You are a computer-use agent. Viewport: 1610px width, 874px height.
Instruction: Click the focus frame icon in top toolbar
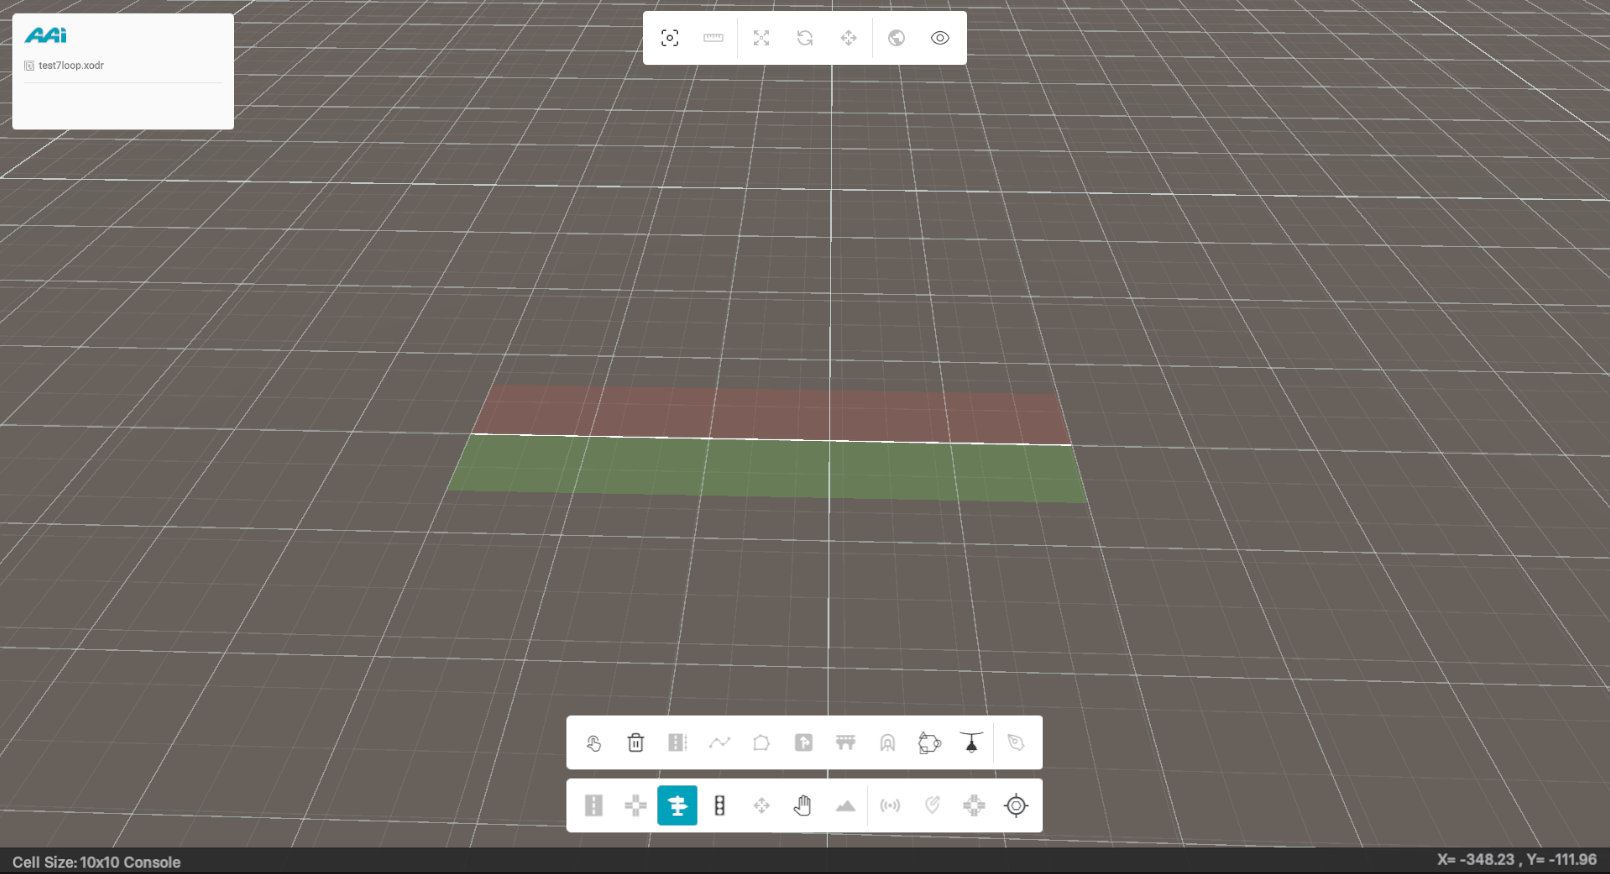(x=670, y=38)
